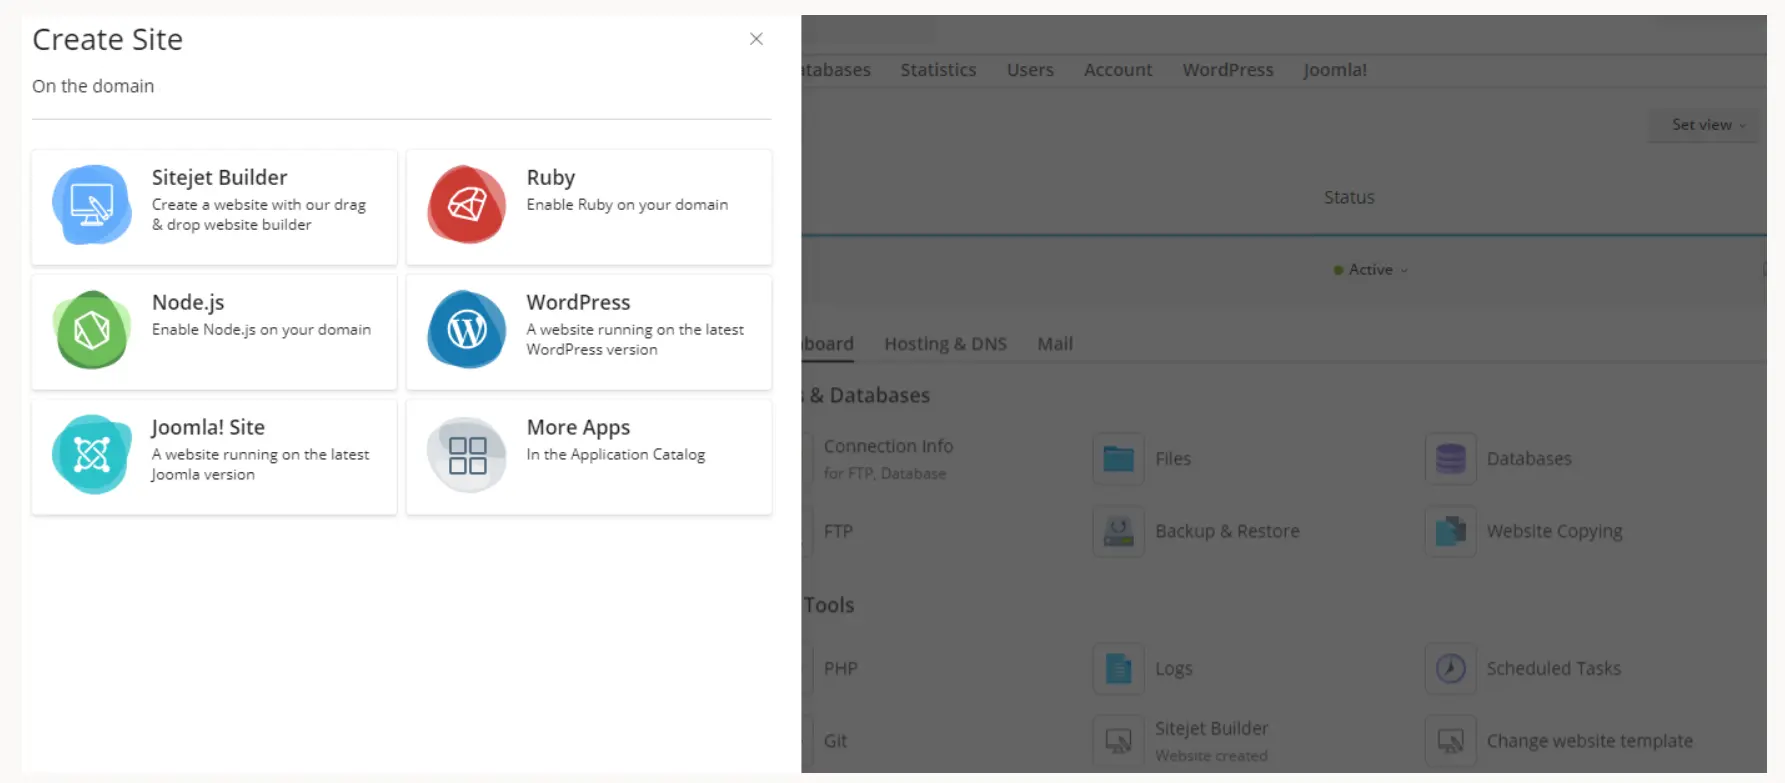The width and height of the screenshot is (1785, 783).
Task: Switch to the Hosting & DNS tab
Action: click(x=945, y=344)
